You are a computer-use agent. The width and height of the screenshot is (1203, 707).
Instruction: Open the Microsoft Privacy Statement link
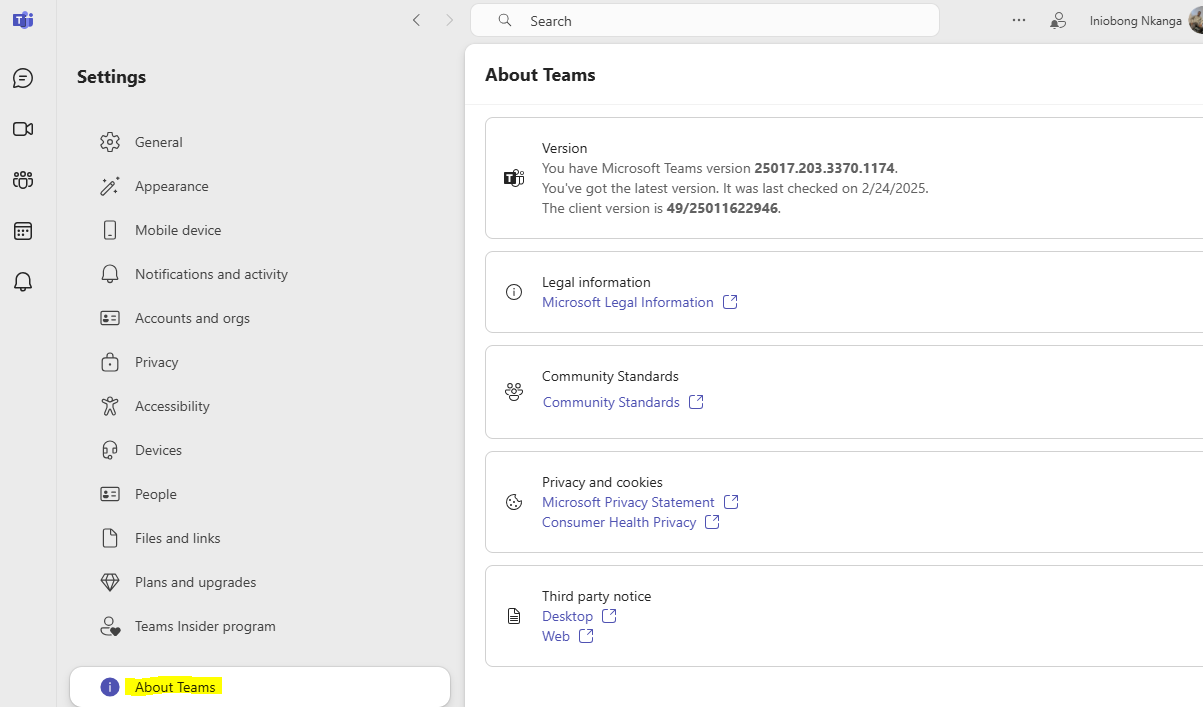628,502
